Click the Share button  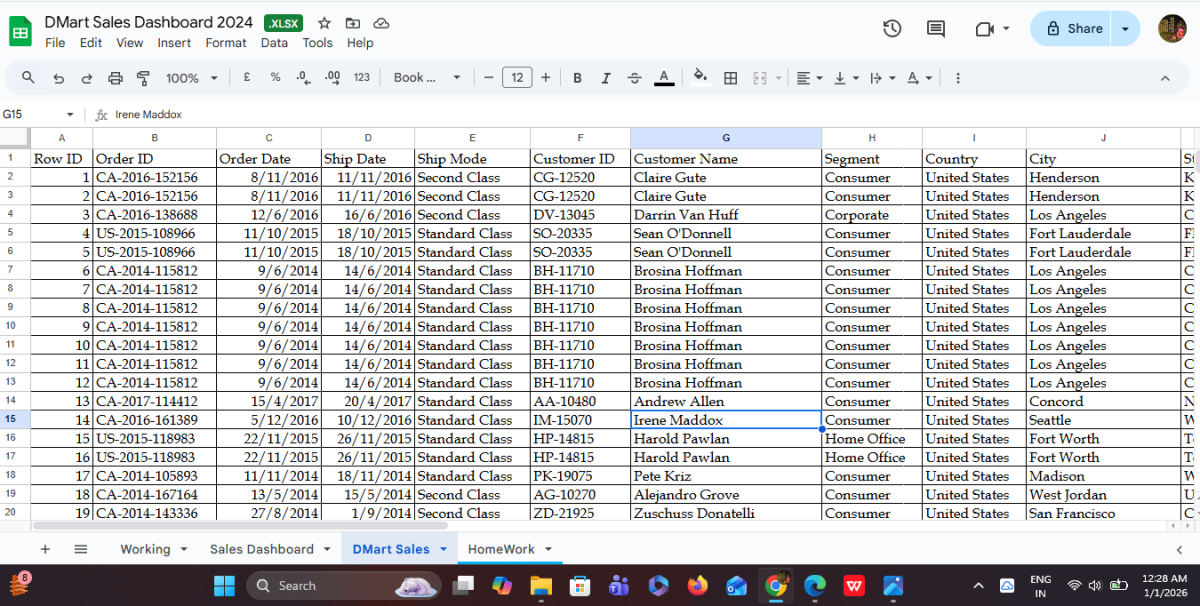click(x=1074, y=29)
